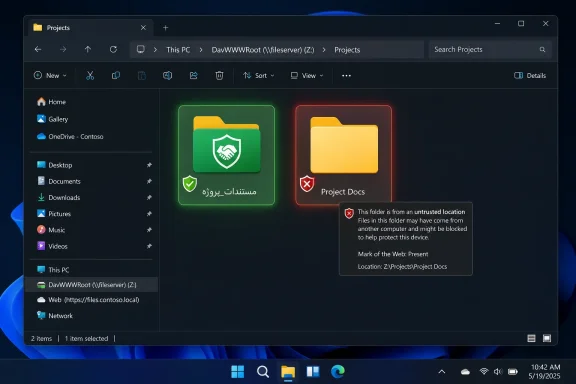Click the PC monitor icon in address bar
The image size is (576, 384).
pos(141,49)
